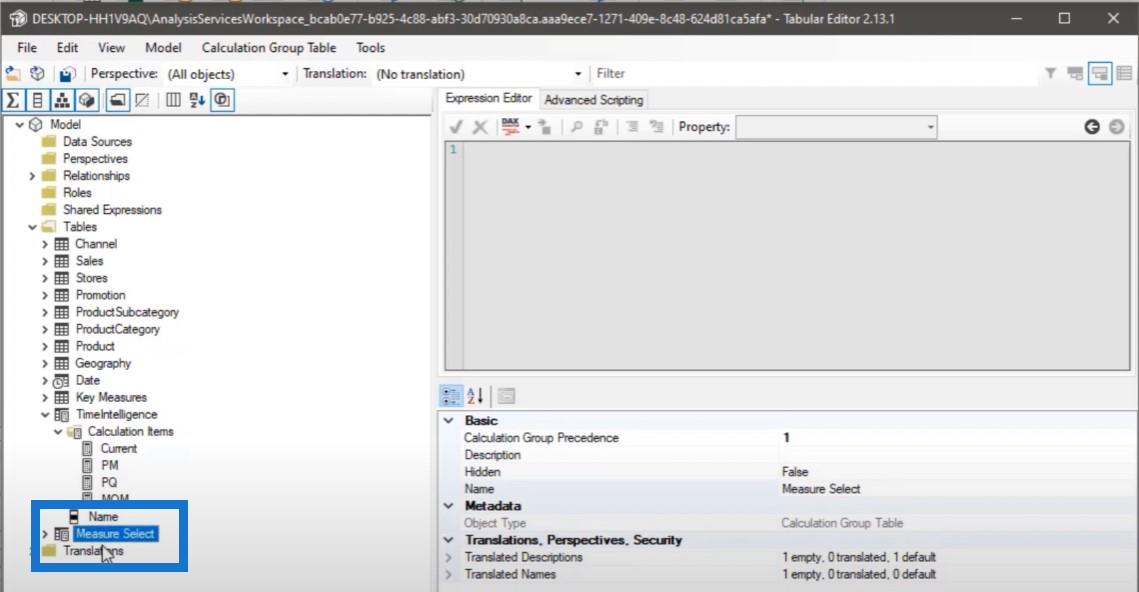Open the Tools menu

tap(370, 48)
